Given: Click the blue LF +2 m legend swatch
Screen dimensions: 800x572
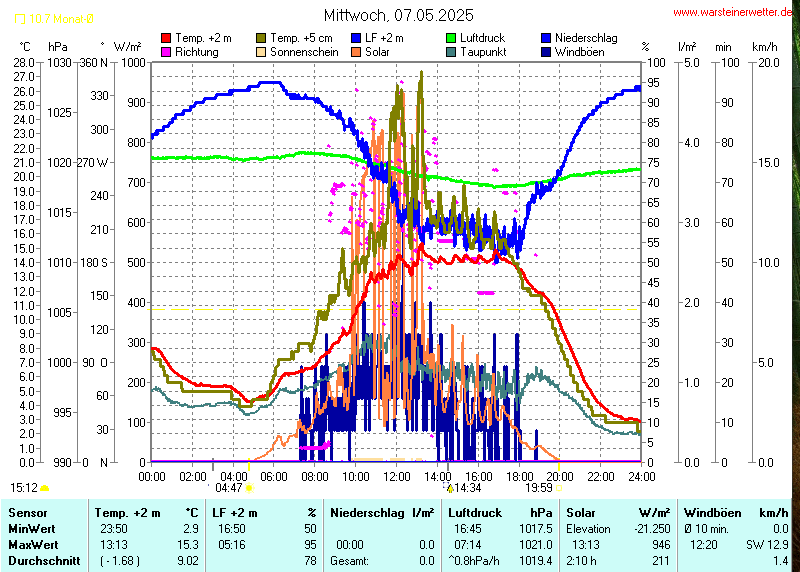Looking at the screenshot, I should click(x=356, y=38).
